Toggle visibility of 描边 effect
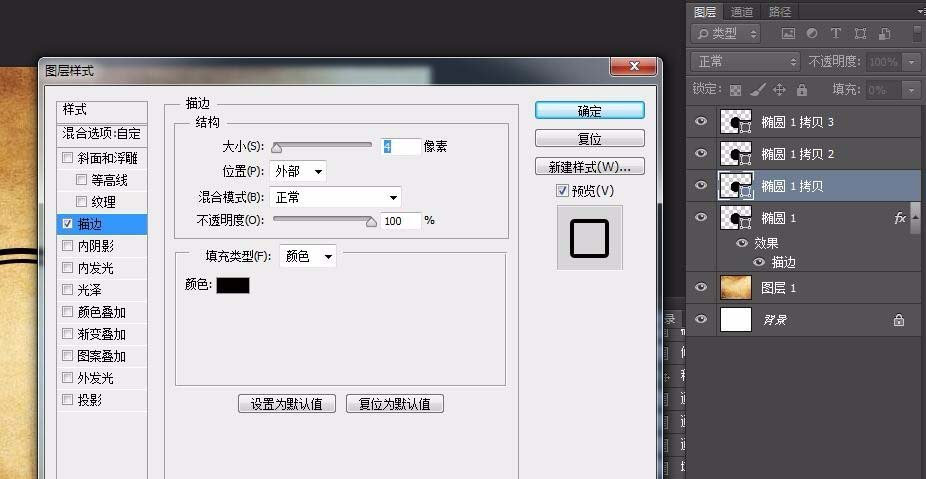Viewport: 926px width, 479px height. (759, 262)
